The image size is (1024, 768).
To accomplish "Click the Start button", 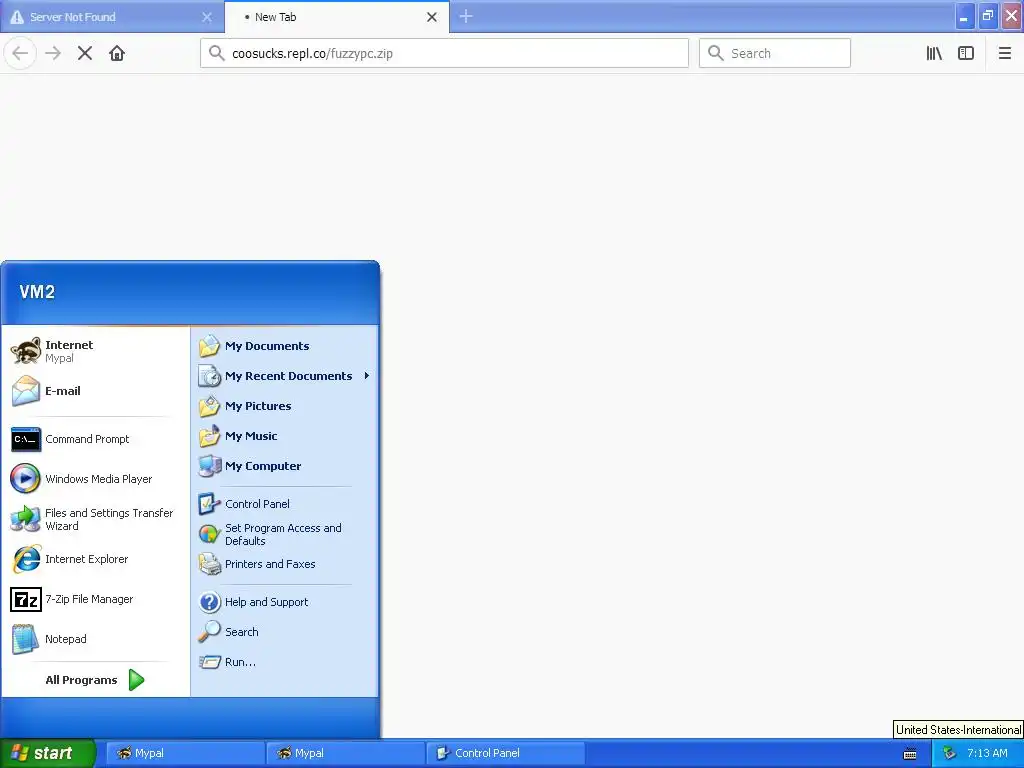I will 47,754.
